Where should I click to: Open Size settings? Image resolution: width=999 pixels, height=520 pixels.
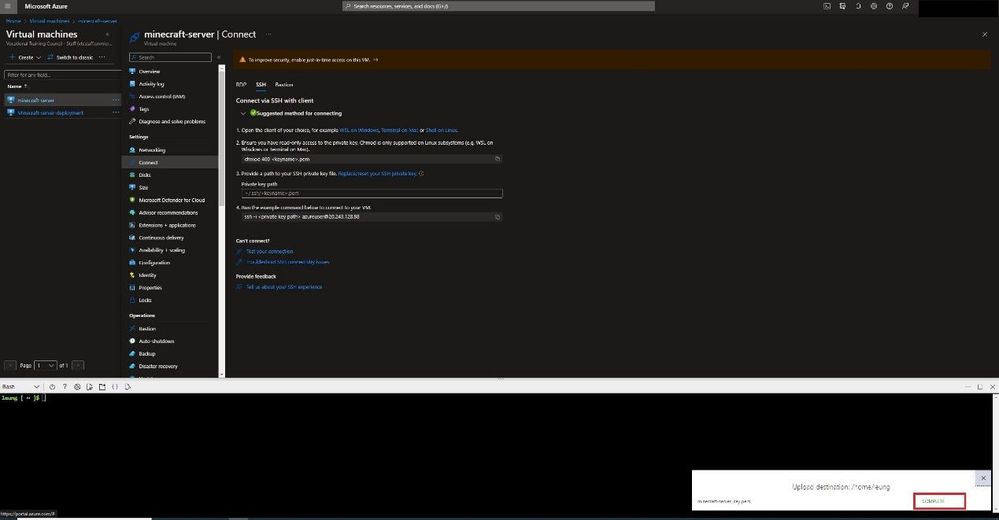click(143, 187)
